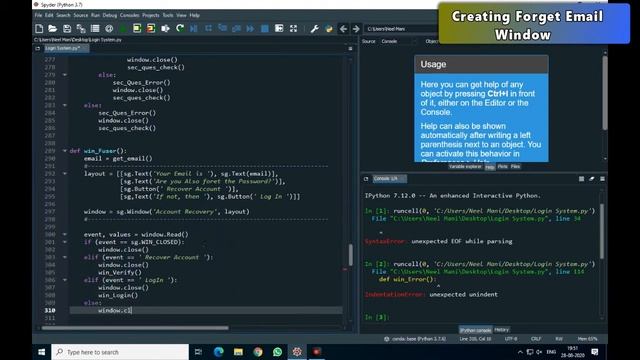This screenshot has height=360, width=640.
Task: Save the current file
Action: 67,29
